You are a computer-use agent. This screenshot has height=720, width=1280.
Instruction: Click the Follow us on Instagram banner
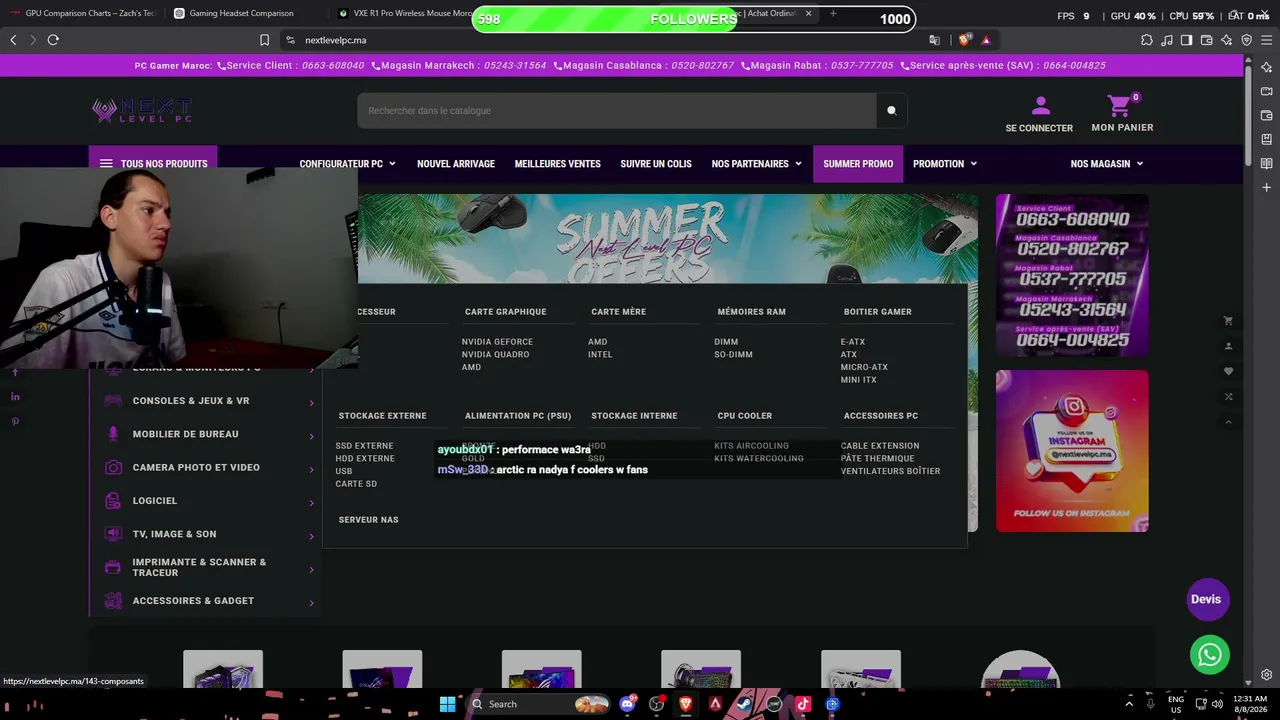(x=1072, y=451)
